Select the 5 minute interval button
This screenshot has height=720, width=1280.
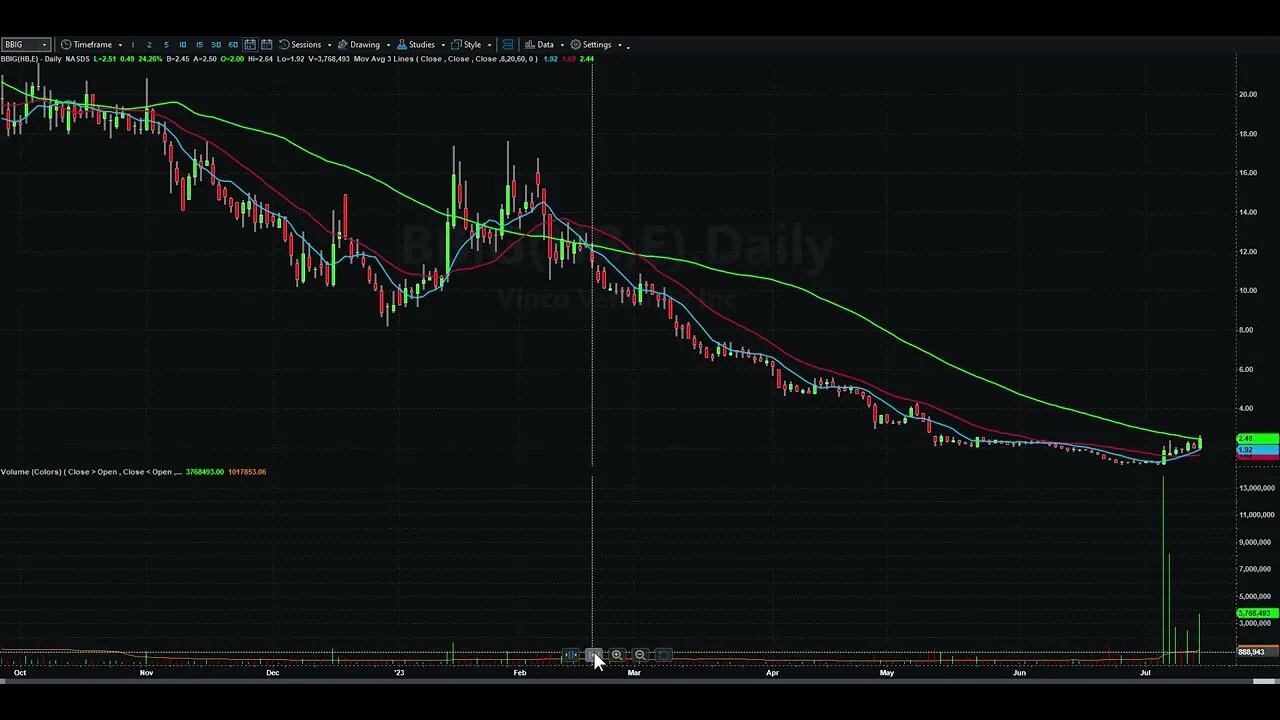tap(166, 45)
